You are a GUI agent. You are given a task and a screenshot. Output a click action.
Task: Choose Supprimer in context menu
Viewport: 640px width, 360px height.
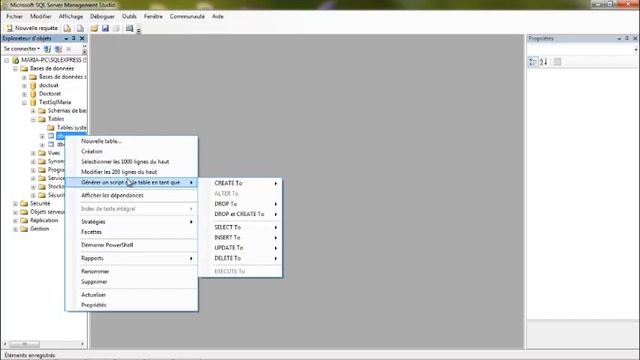coord(131,282)
